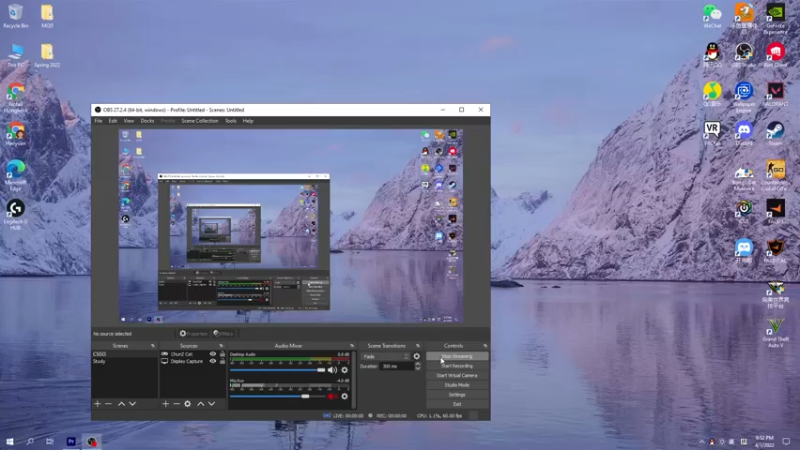
Task: Open the Spring 2022 folder
Action: [47, 55]
